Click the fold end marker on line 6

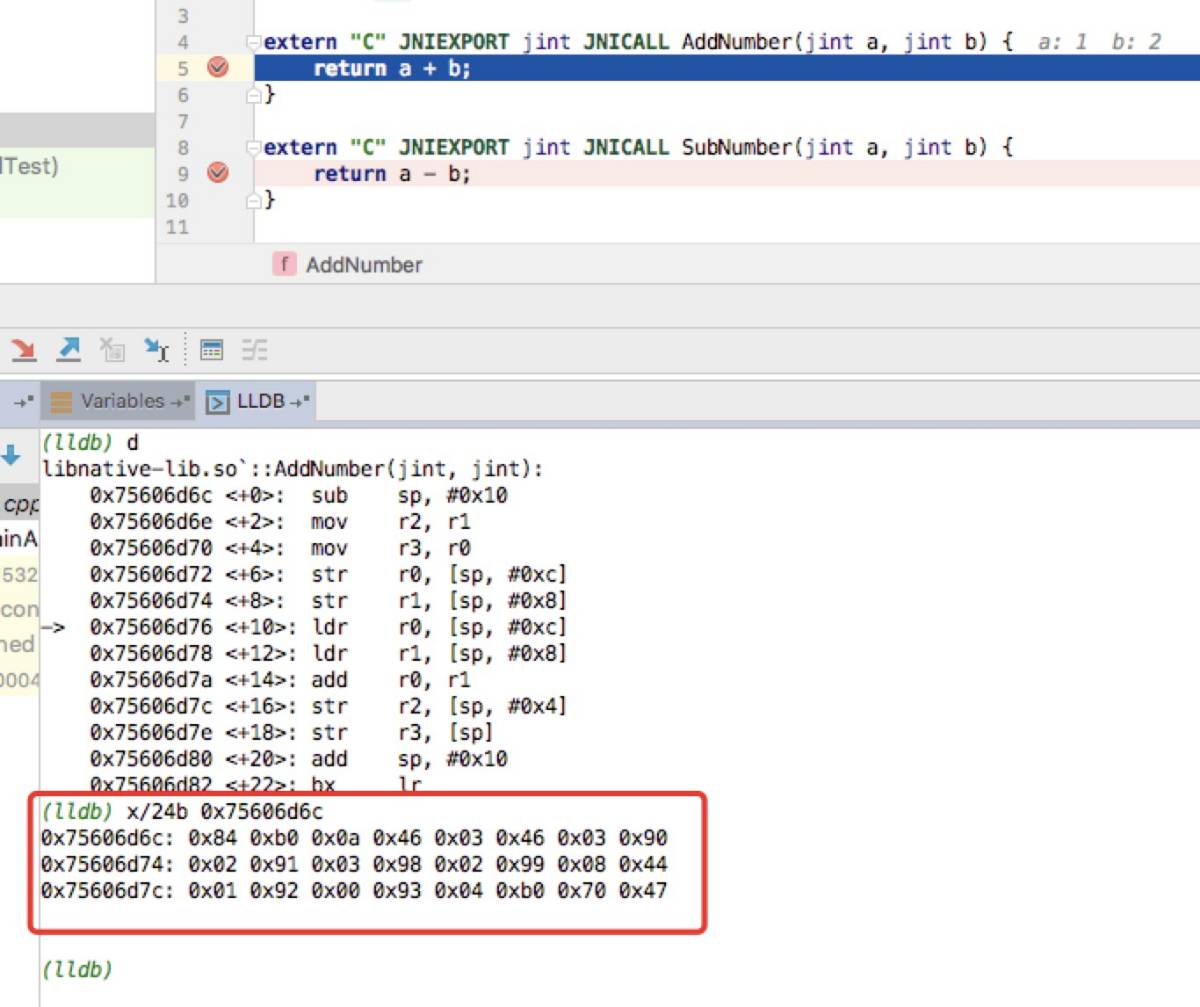coord(254,95)
